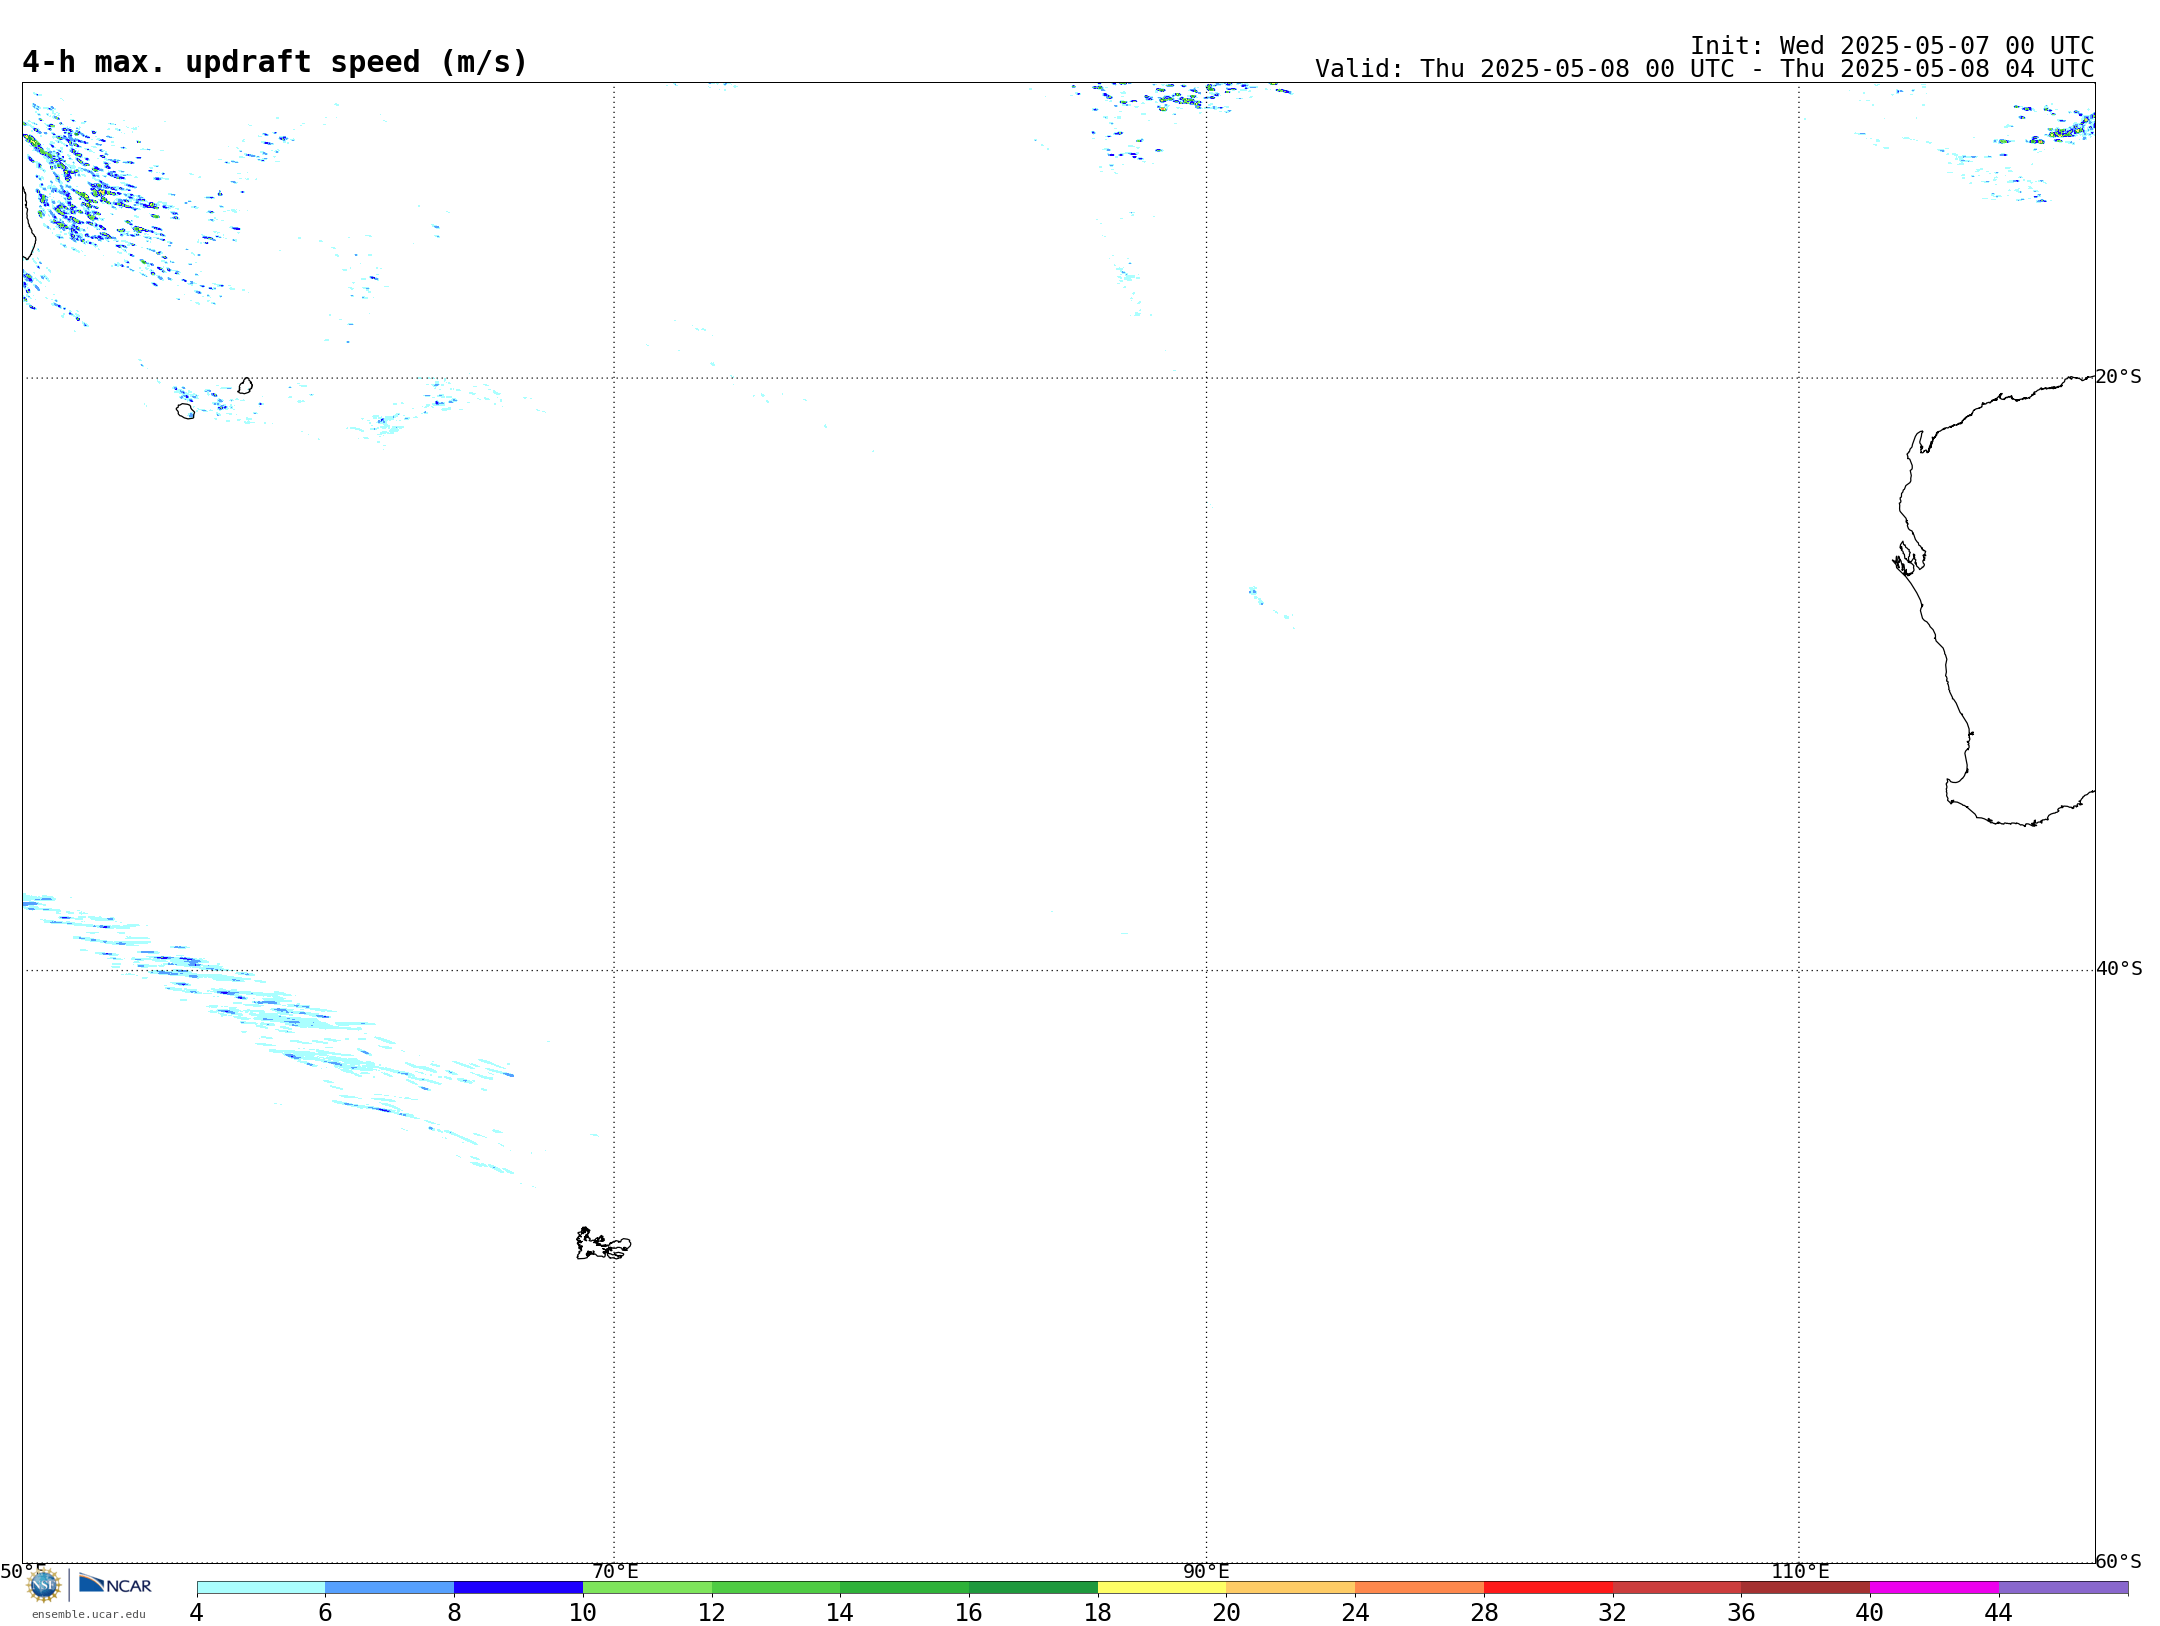The height and width of the screenshot is (1626, 2160).
Task: Click the 'Init: Wed 2025-05-07 00 UTC' text
Action: [1892, 46]
